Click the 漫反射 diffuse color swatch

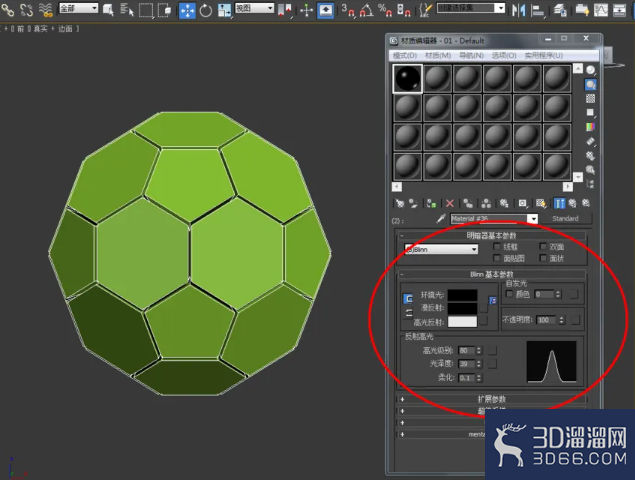[x=462, y=308]
